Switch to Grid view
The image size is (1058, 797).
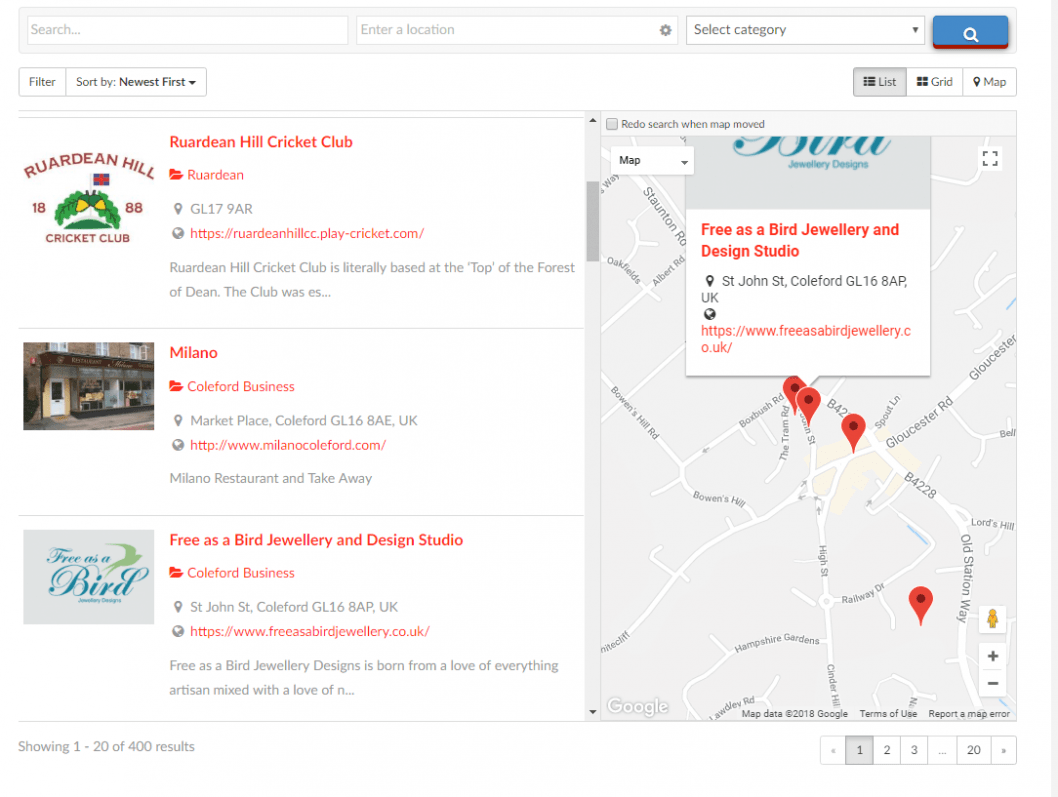point(935,82)
